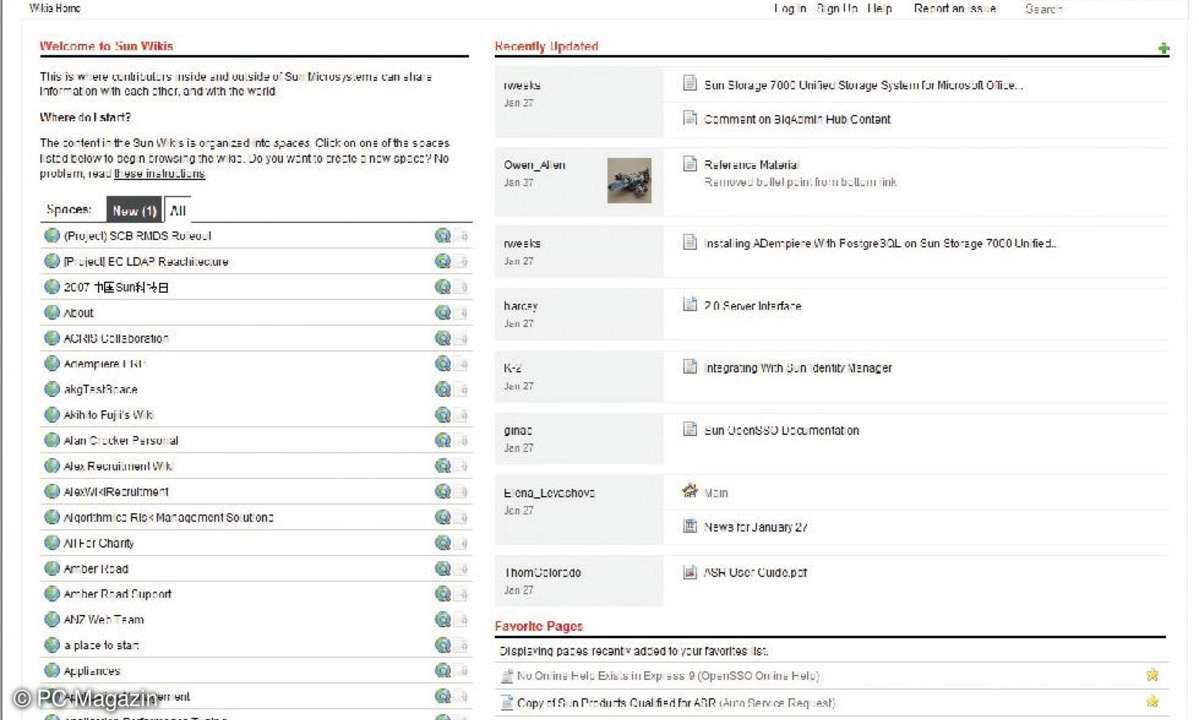
Task: Open the harcey user link
Action: coord(521,306)
